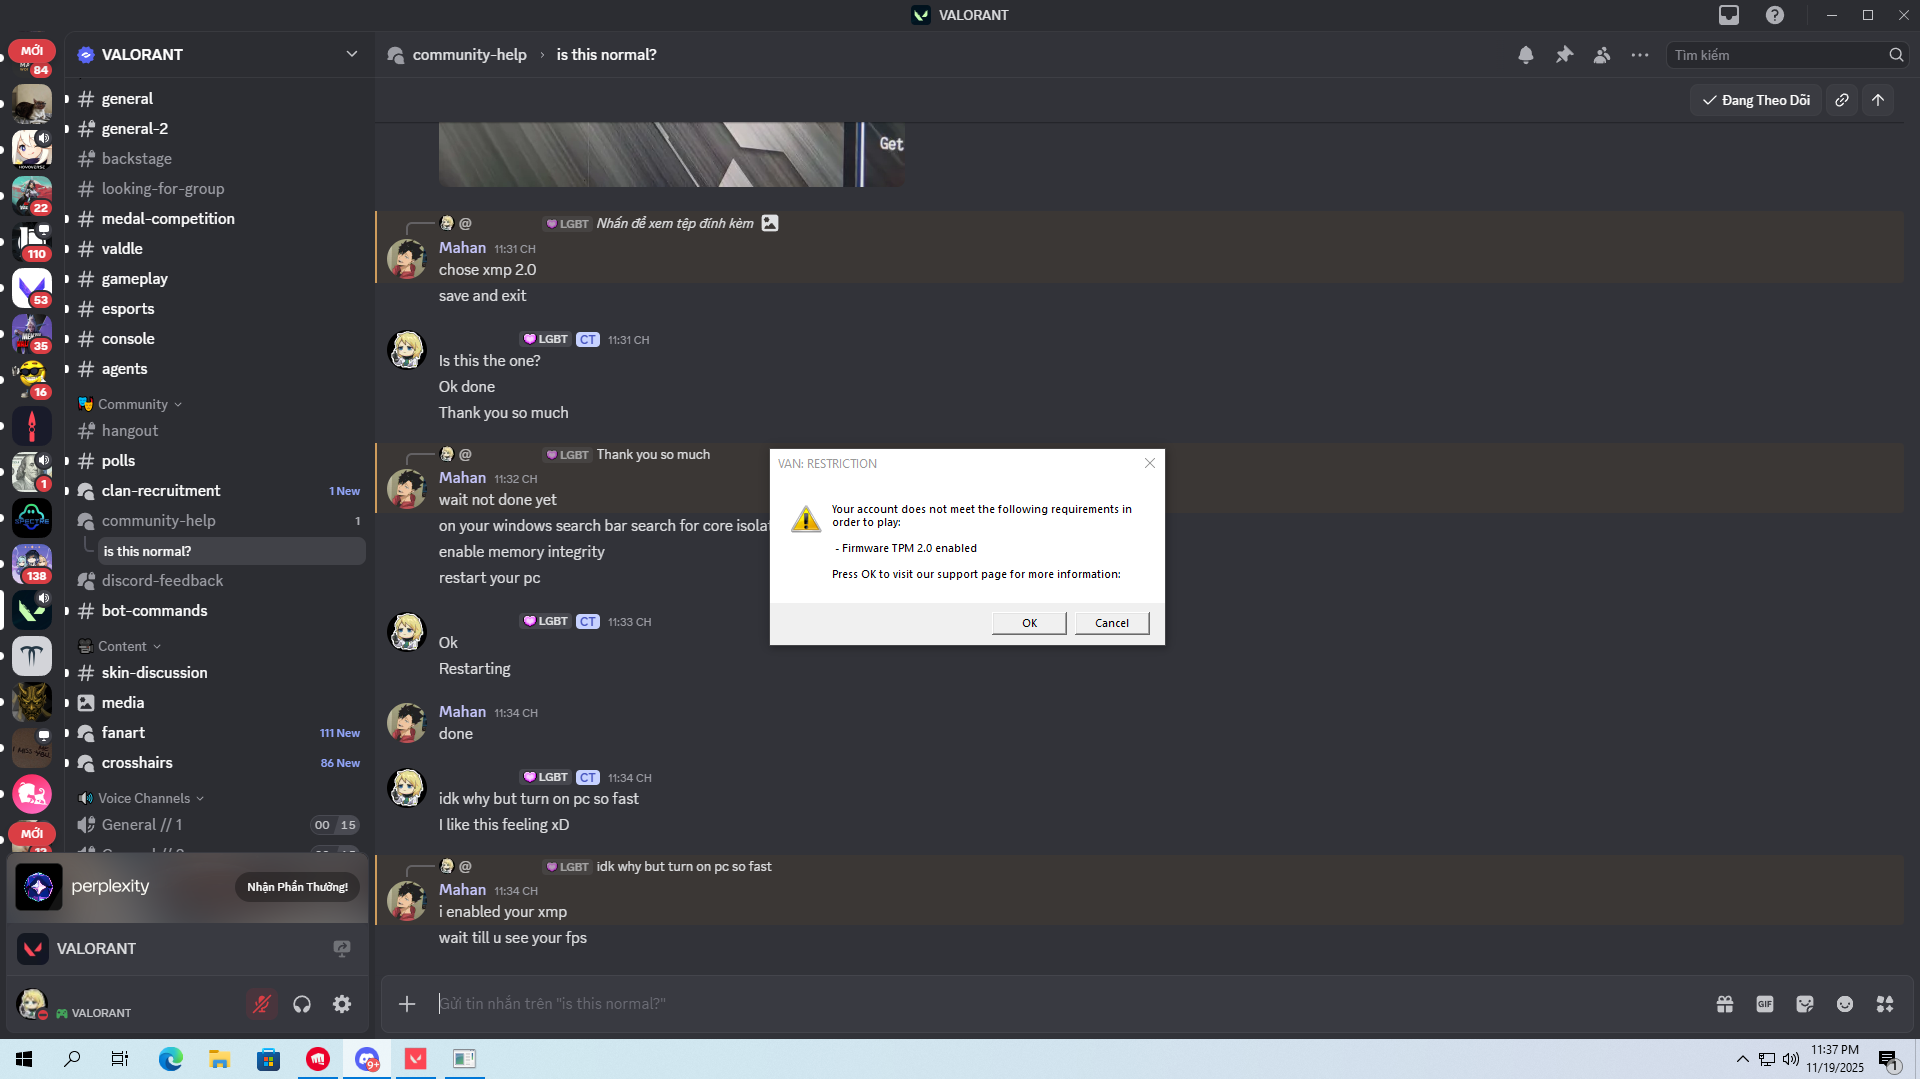Image resolution: width=1920 pixels, height=1079 pixels.
Task: Click Cancel in the VAN restriction dialog
Action: [x=1112, y=623]
